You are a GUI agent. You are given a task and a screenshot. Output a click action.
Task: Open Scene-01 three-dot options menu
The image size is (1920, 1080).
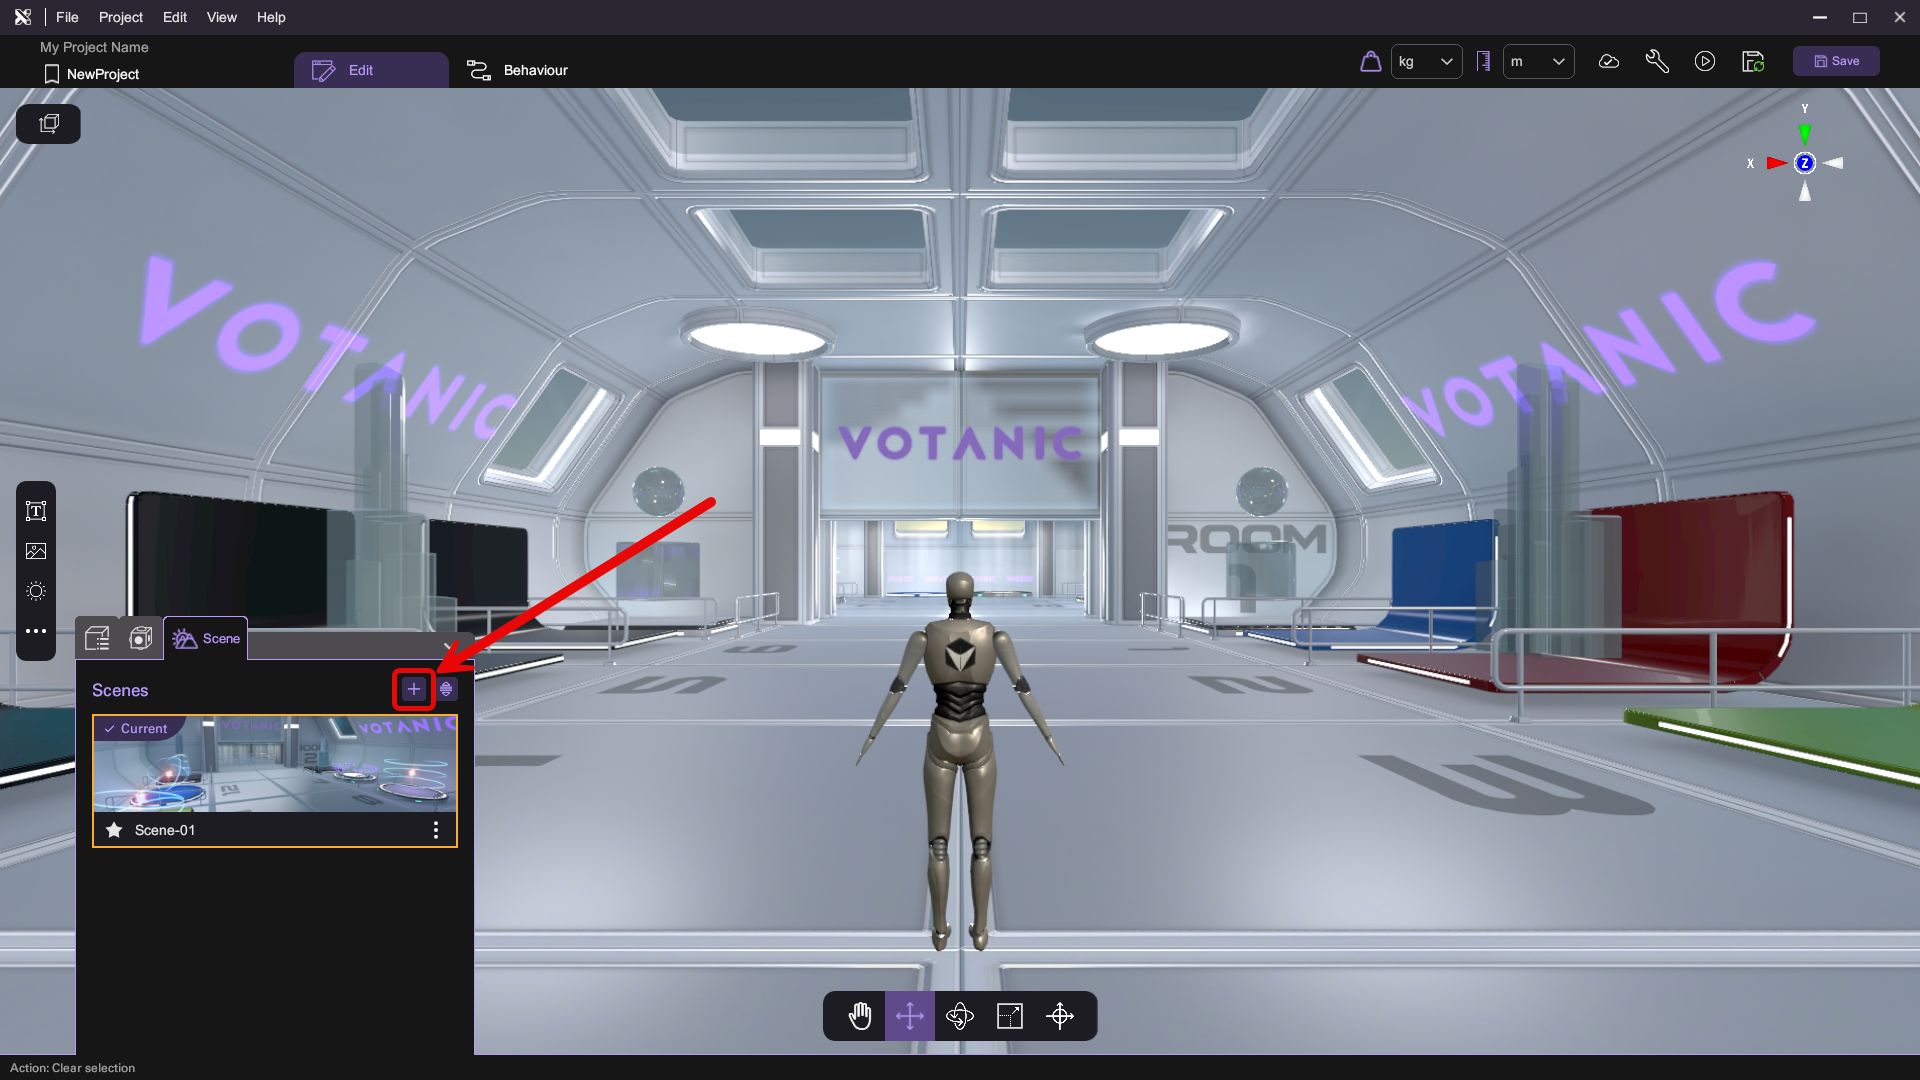tap(436, 830)
